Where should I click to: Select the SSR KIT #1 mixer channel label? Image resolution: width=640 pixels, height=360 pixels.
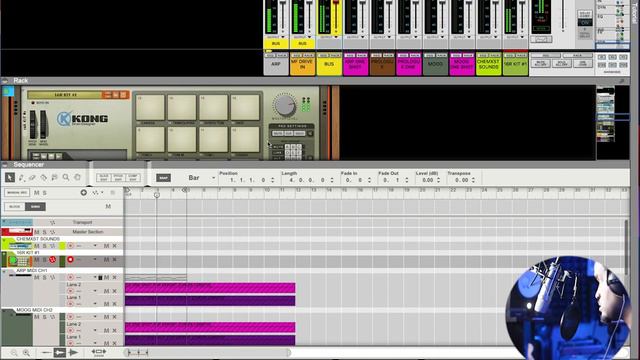click(515, 64)
